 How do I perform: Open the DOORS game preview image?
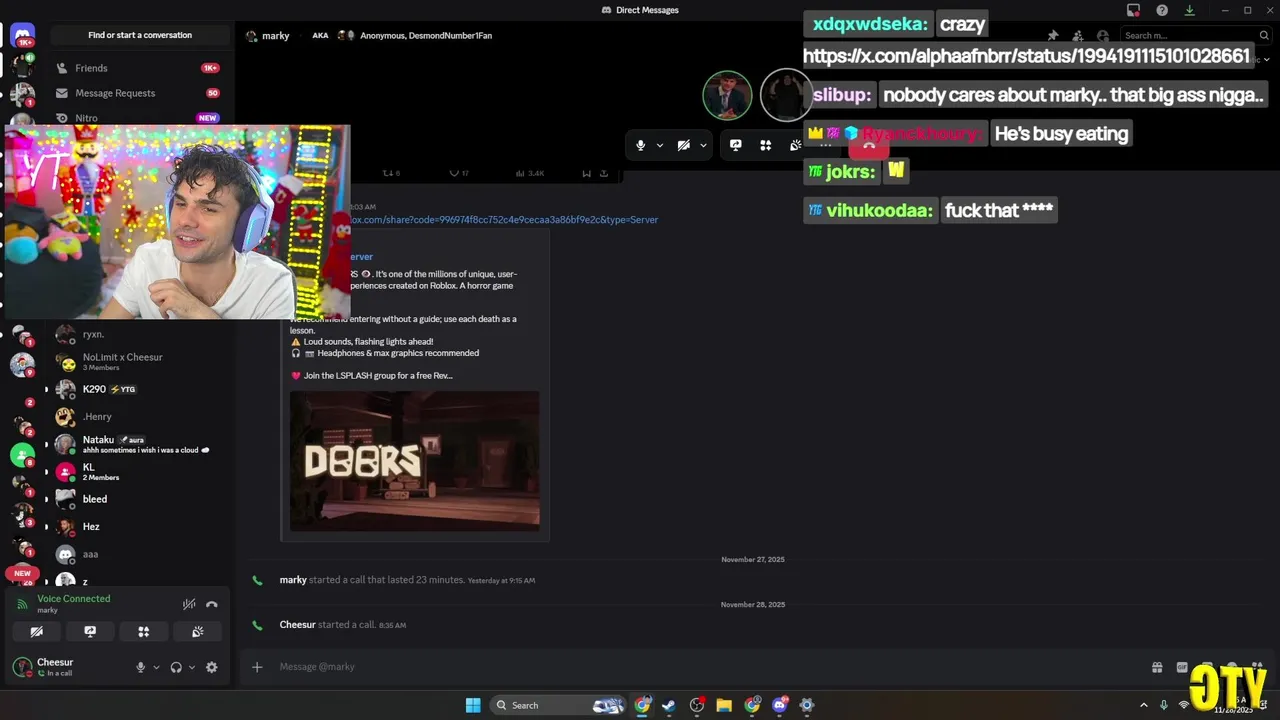coord(415,461)
